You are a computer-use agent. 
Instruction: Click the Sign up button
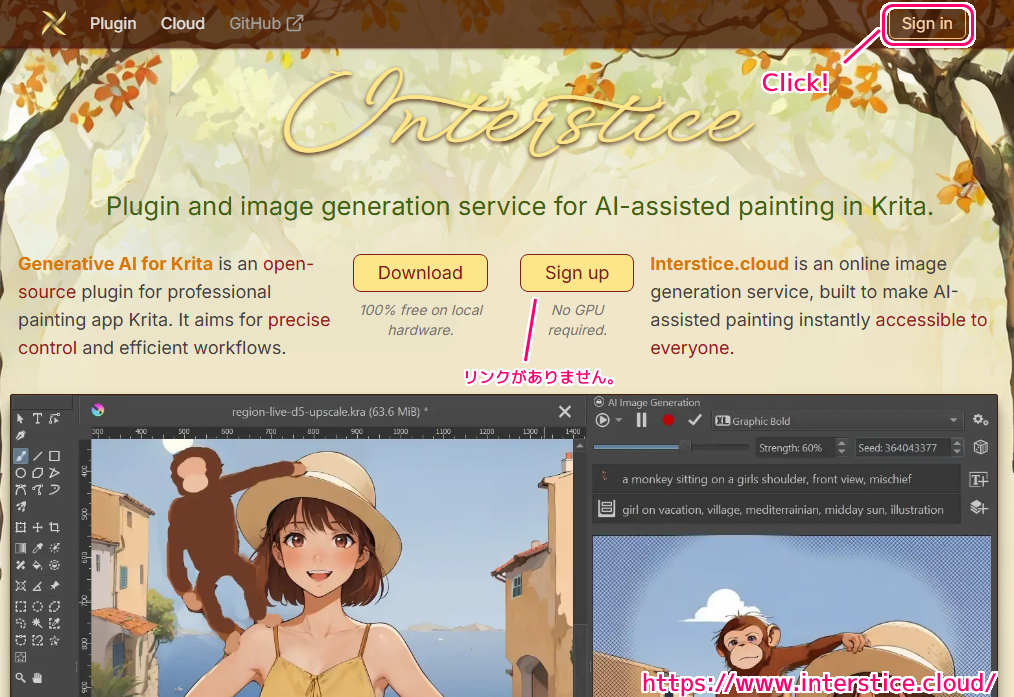coord(577,273)
